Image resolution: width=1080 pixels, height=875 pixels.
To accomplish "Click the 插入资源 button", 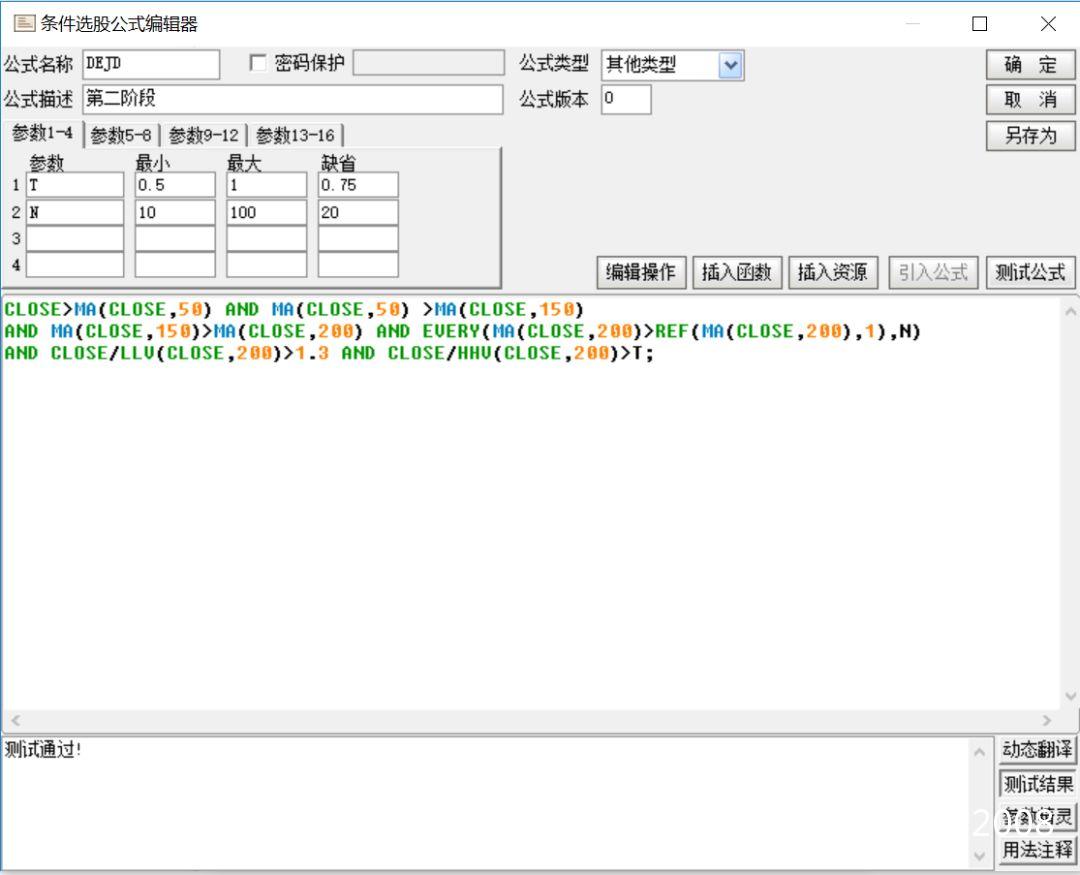I will 833,272.
